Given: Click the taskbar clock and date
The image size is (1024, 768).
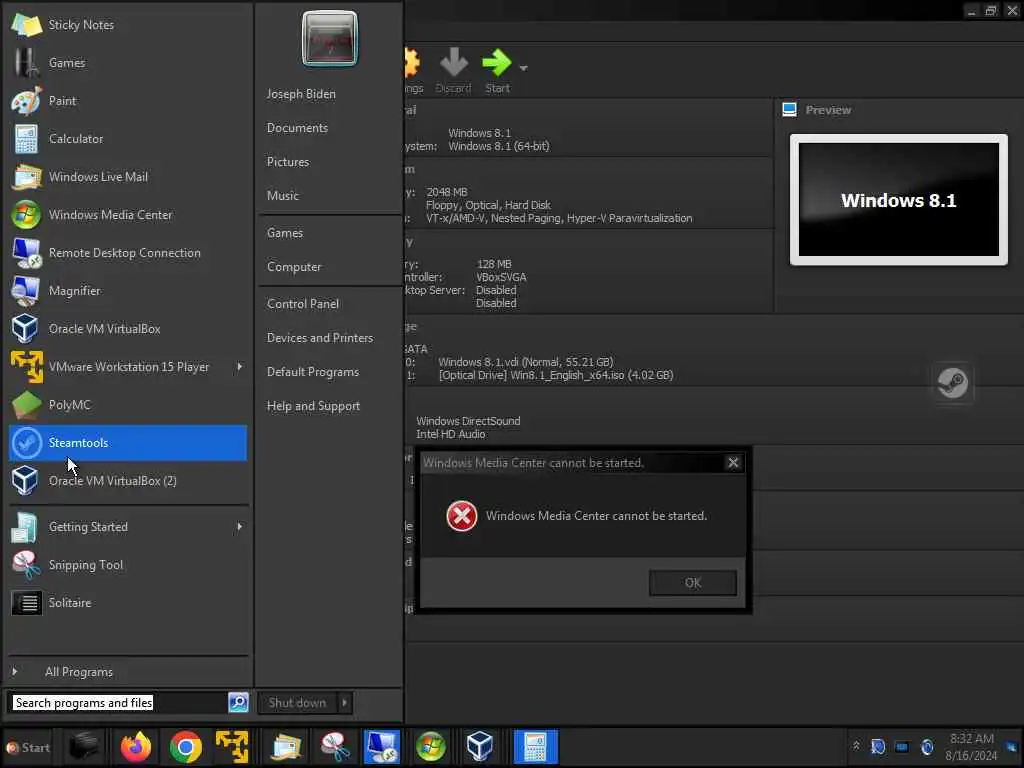Looking at the screenshot, I should point(971,746).
